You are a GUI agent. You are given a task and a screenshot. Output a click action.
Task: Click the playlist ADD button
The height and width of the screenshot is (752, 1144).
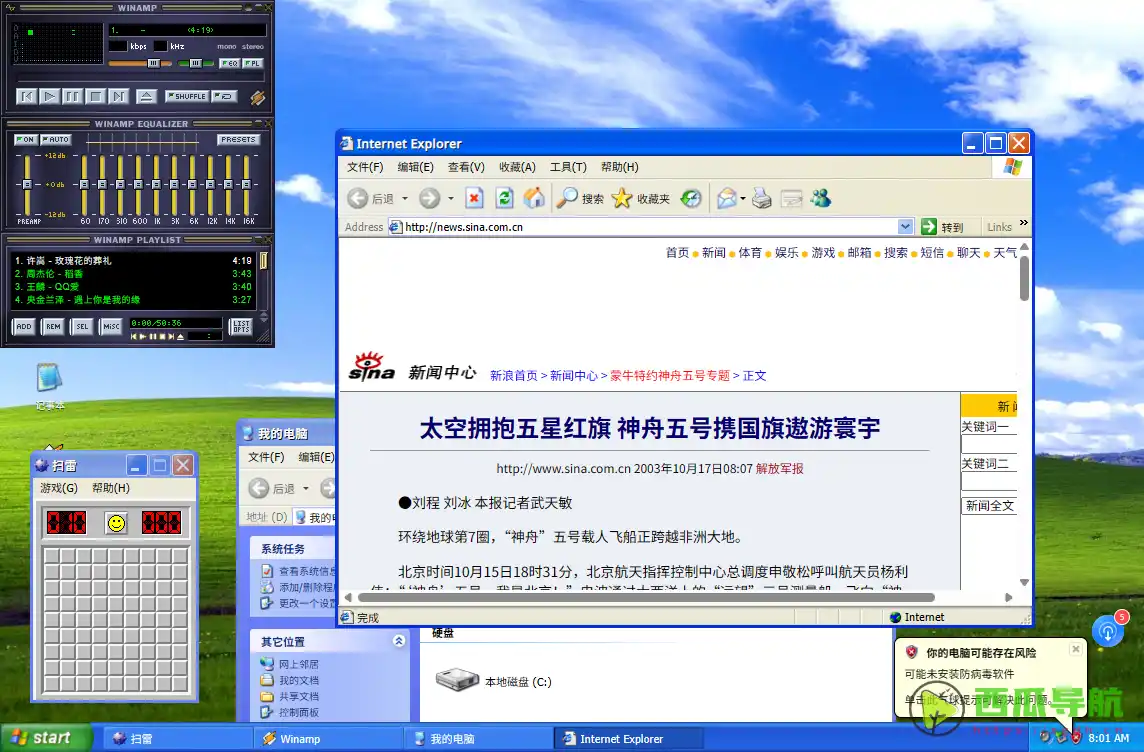[x=24, y=327]
